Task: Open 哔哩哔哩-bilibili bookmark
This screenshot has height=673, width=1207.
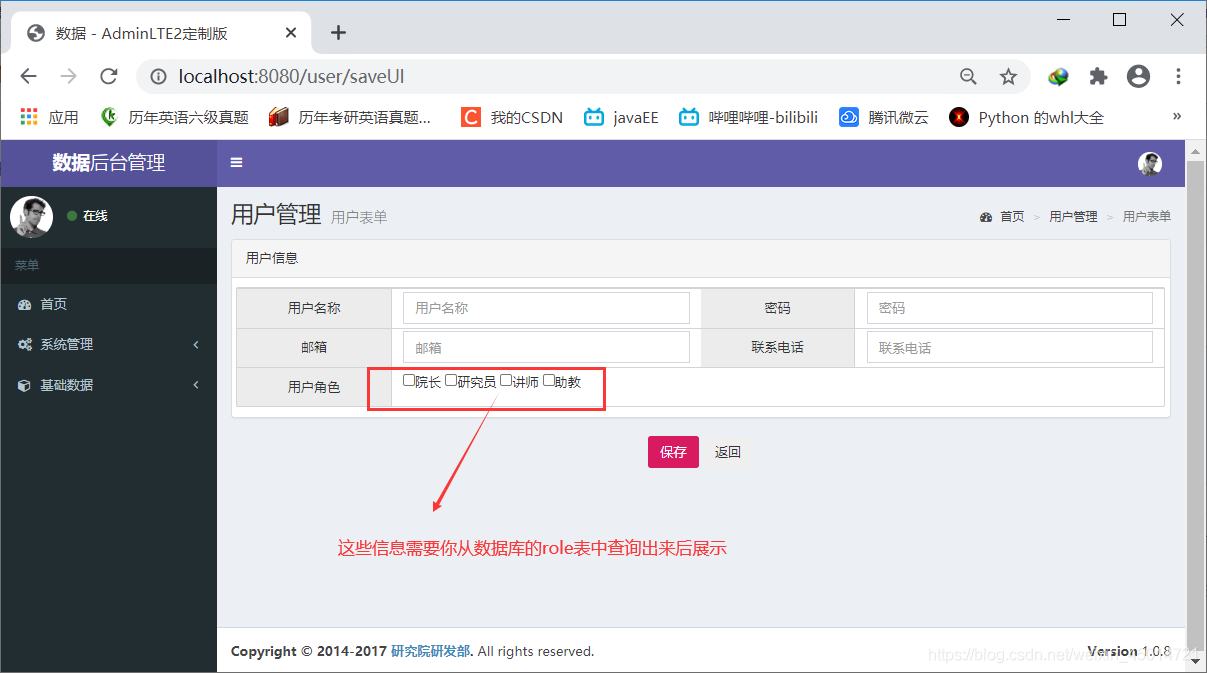Action: [x=748, y=117]
